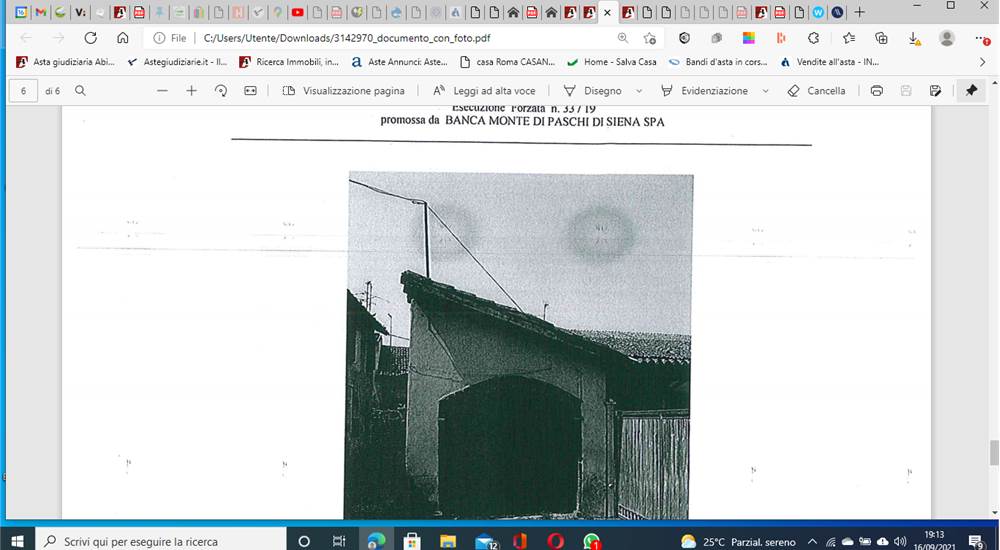The image size is (1000, 550).
Task: Click the PDF vertical scrollbar thumb
Action: pos(994,453)
